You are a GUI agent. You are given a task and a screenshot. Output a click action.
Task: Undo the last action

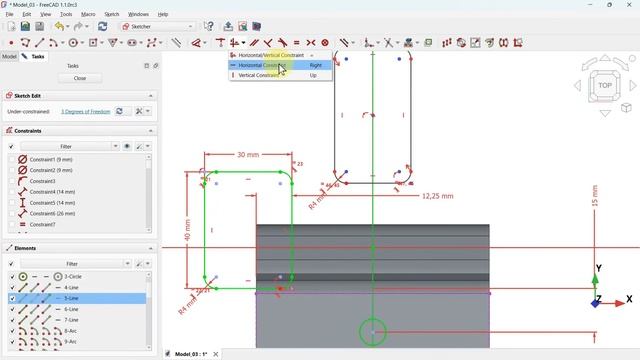pyautogui.click(x=59, y=27)
